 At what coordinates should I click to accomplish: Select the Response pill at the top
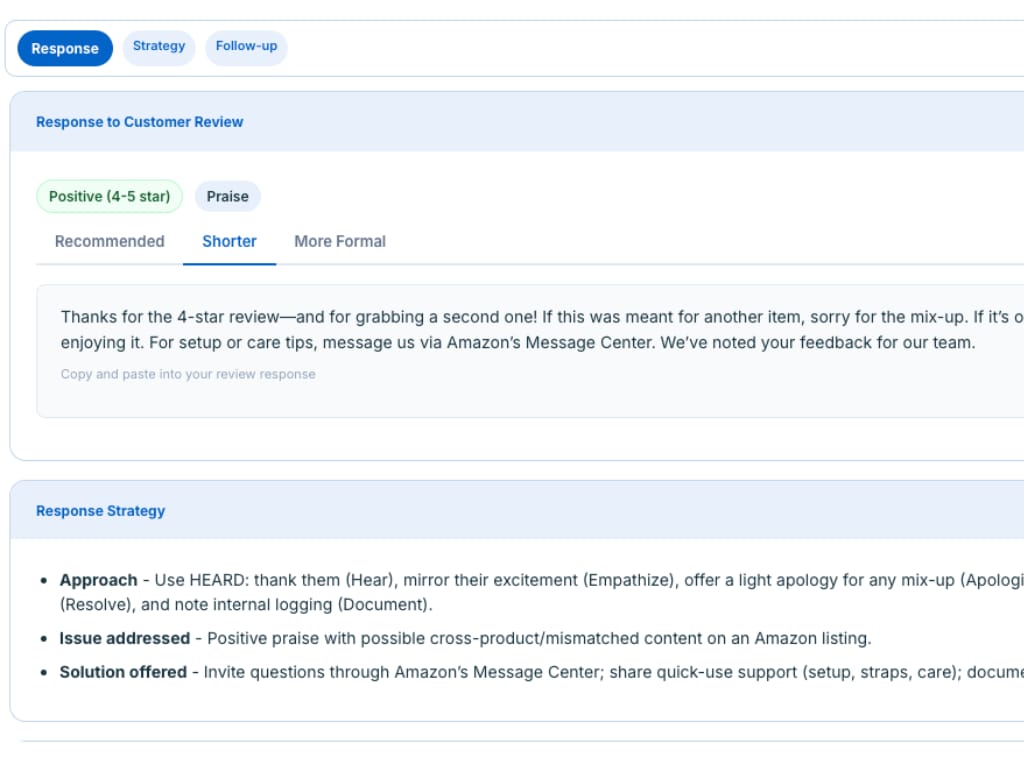65,49
